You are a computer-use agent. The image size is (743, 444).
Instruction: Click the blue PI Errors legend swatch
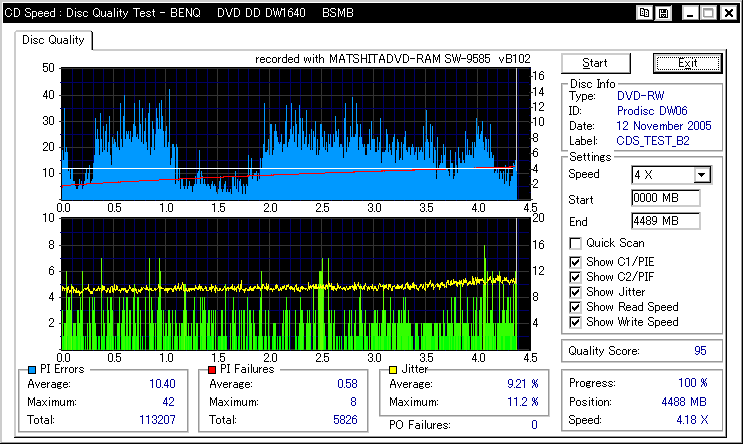(32, 370)
